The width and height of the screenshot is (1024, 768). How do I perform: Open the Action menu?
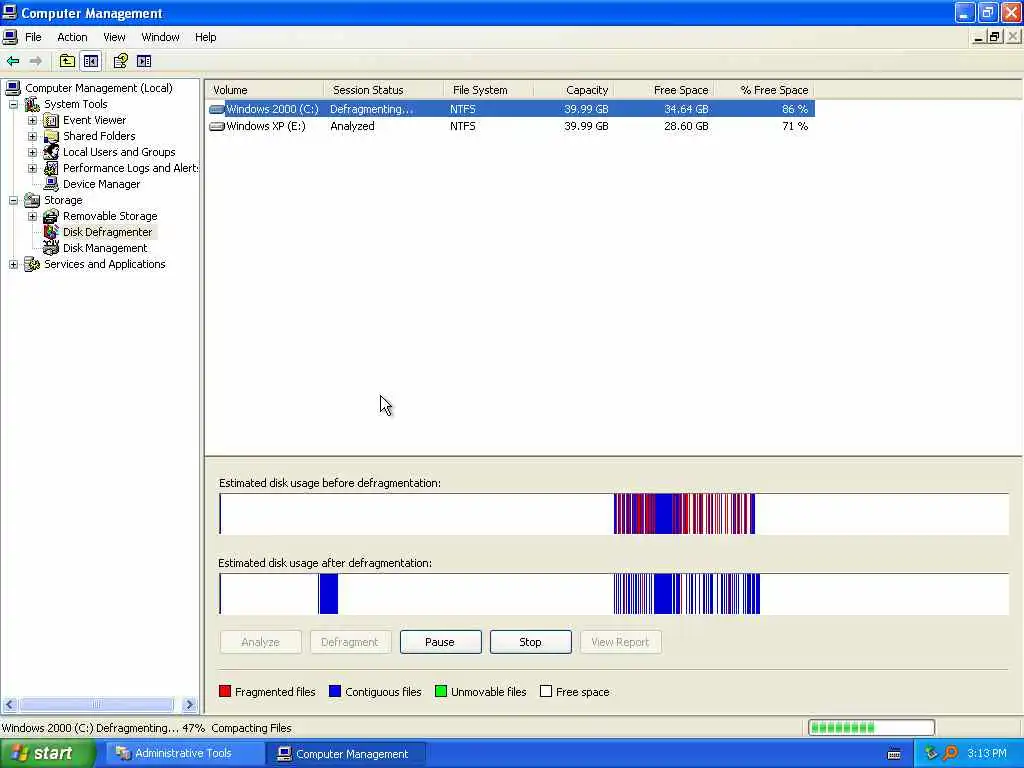[x=72, y=37]
